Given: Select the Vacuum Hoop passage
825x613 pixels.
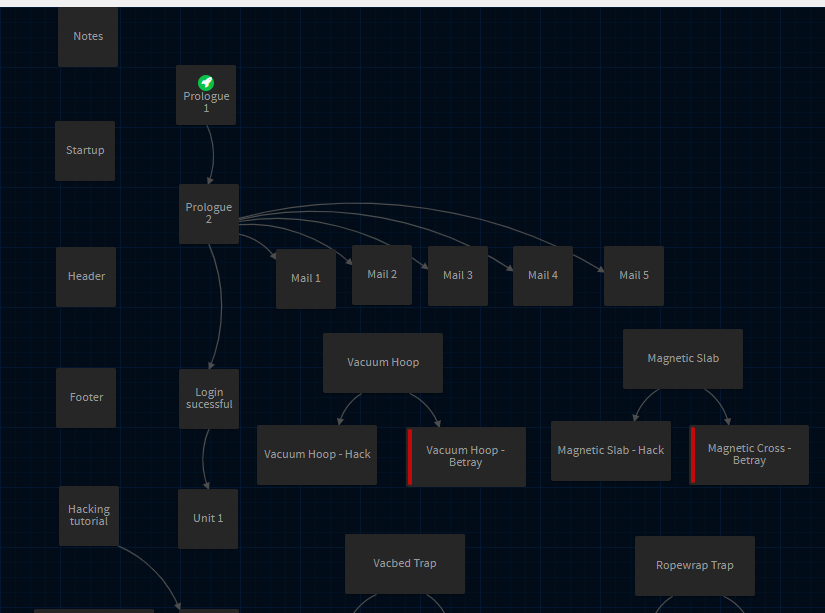Looking at the screenshot, I should tap(383, 363).
